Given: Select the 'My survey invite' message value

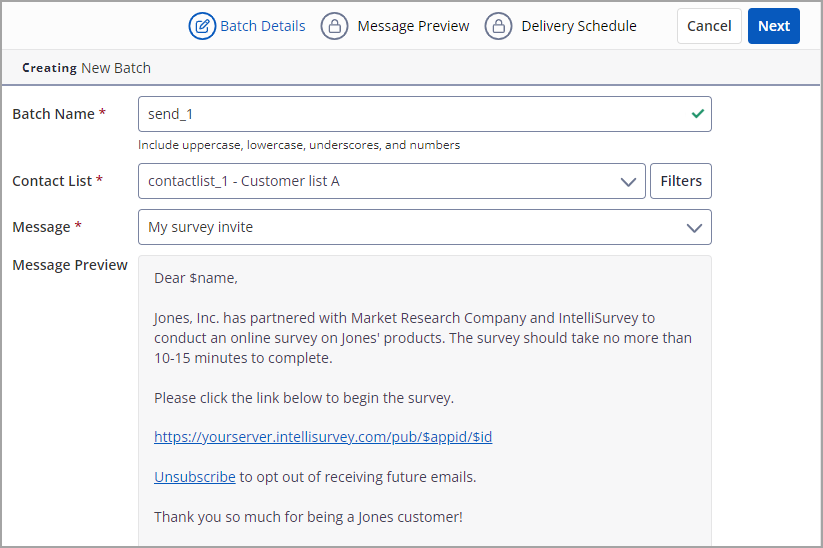Looking at the screenshot, I should (x=201, y=227).
